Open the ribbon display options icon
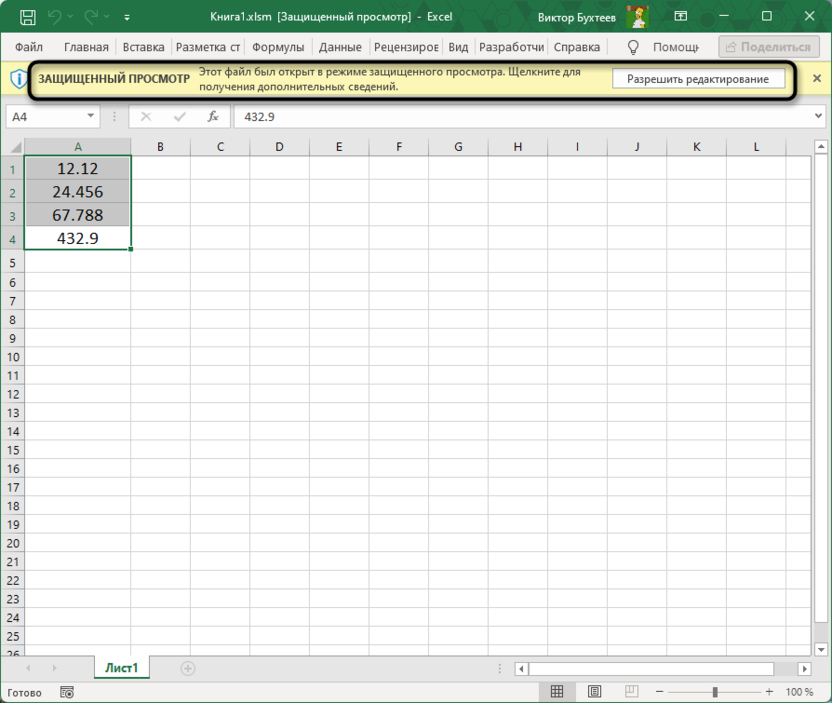The height and width of the screenshot is (703, 832). (x=681, y=17)
